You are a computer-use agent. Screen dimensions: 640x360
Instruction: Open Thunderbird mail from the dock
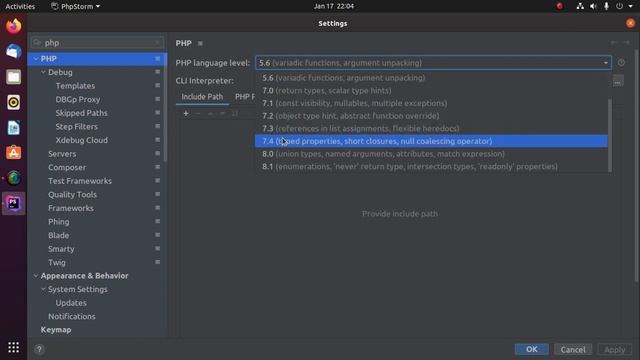pos(13,51)
